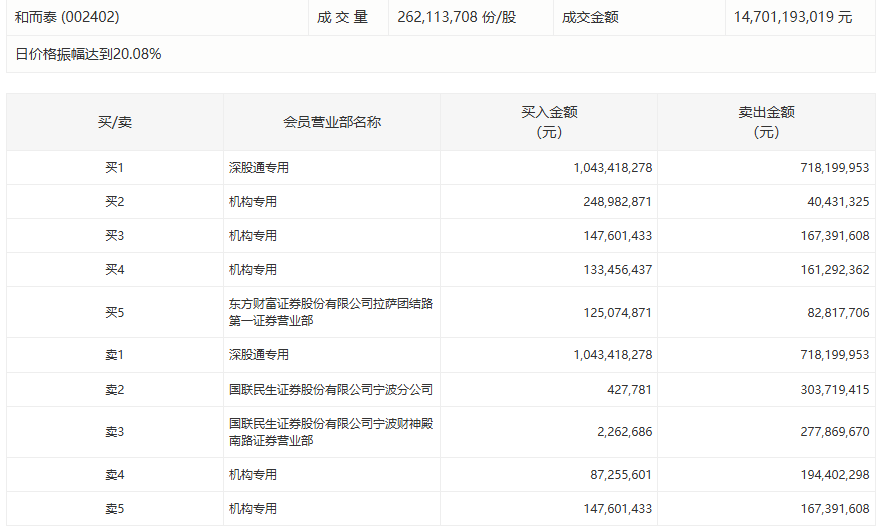Click buy amount 2,262,686

pos(624,432)
